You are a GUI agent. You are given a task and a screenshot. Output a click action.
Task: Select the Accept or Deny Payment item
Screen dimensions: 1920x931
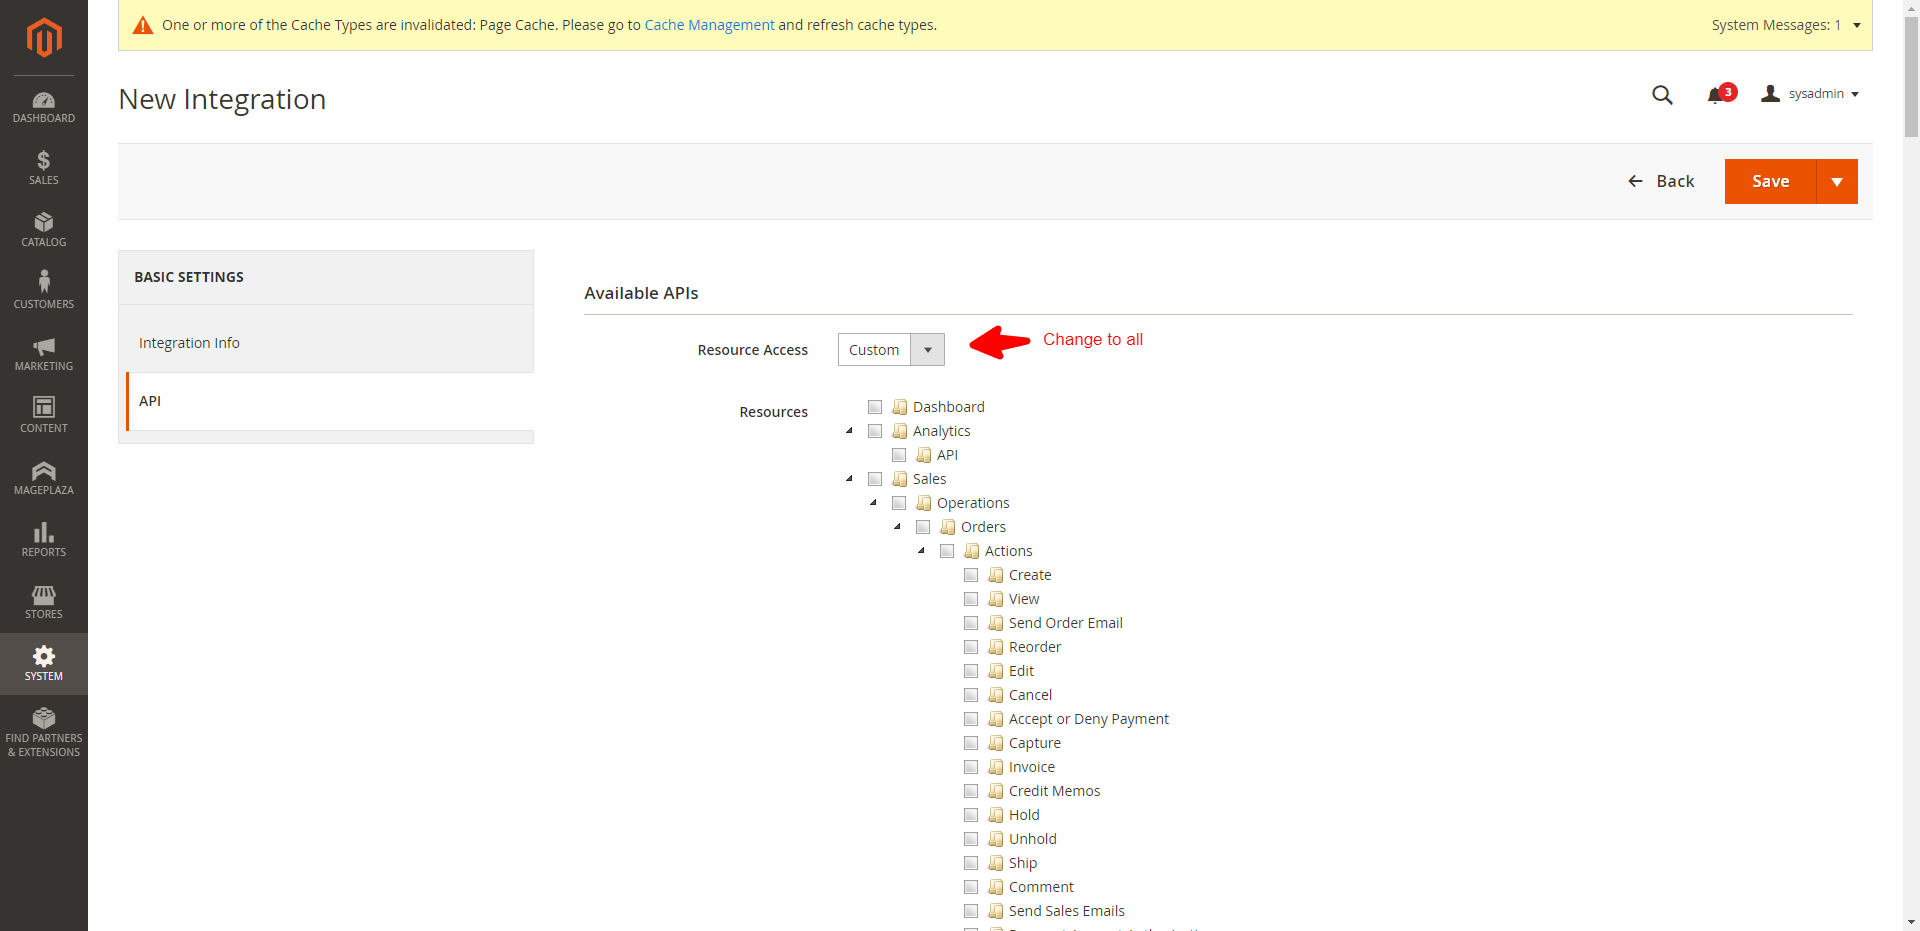pyautogui.click(x=1089, y=719)
